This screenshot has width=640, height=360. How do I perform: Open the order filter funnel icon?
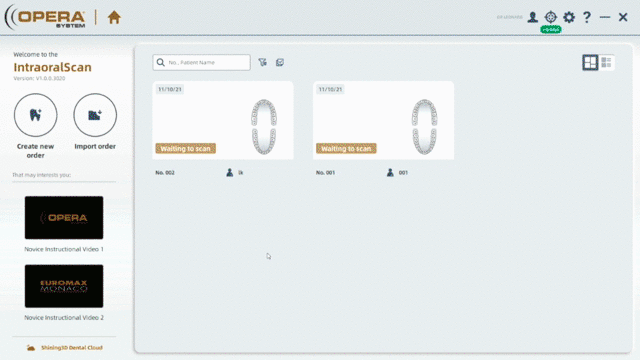tap(262, 62)
